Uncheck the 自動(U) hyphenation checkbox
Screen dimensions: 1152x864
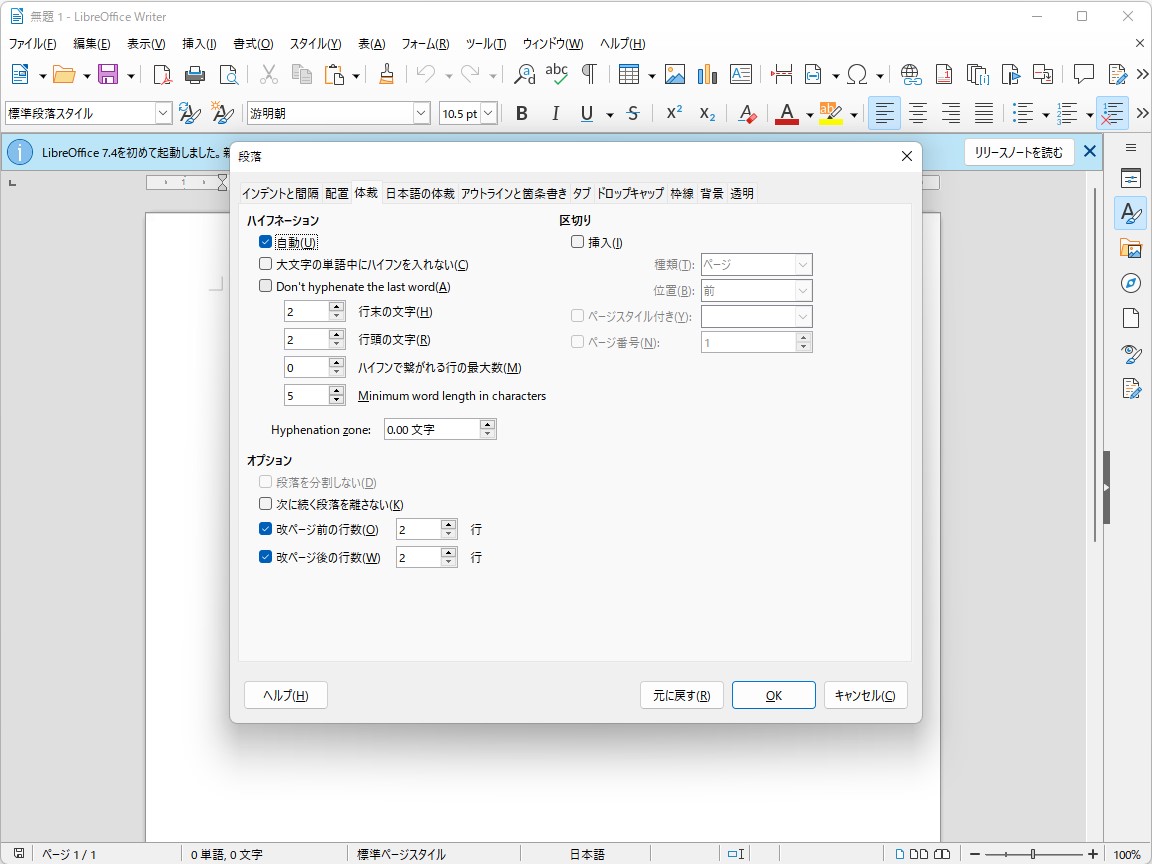click(x=266, y=242)
